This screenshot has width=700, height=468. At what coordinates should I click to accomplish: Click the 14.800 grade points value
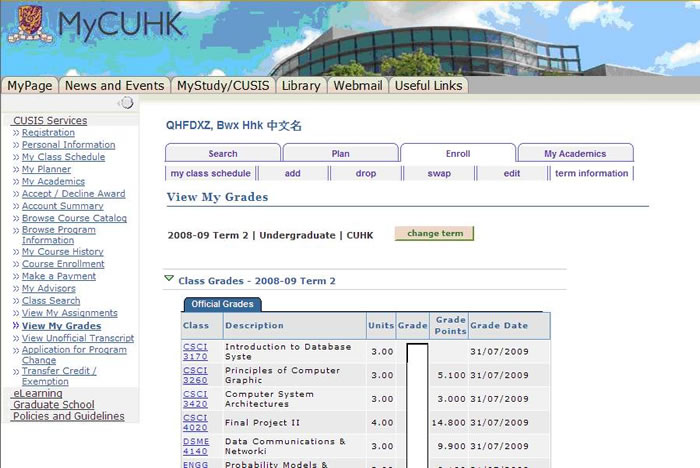(449, 422)
